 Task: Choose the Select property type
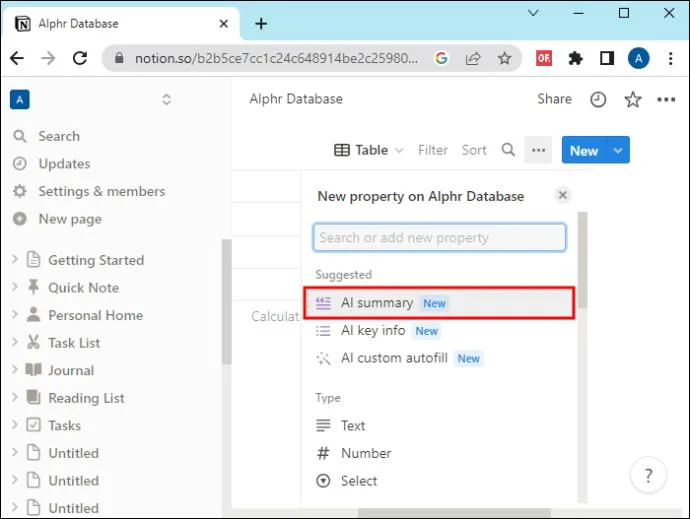tap(439, 481)
